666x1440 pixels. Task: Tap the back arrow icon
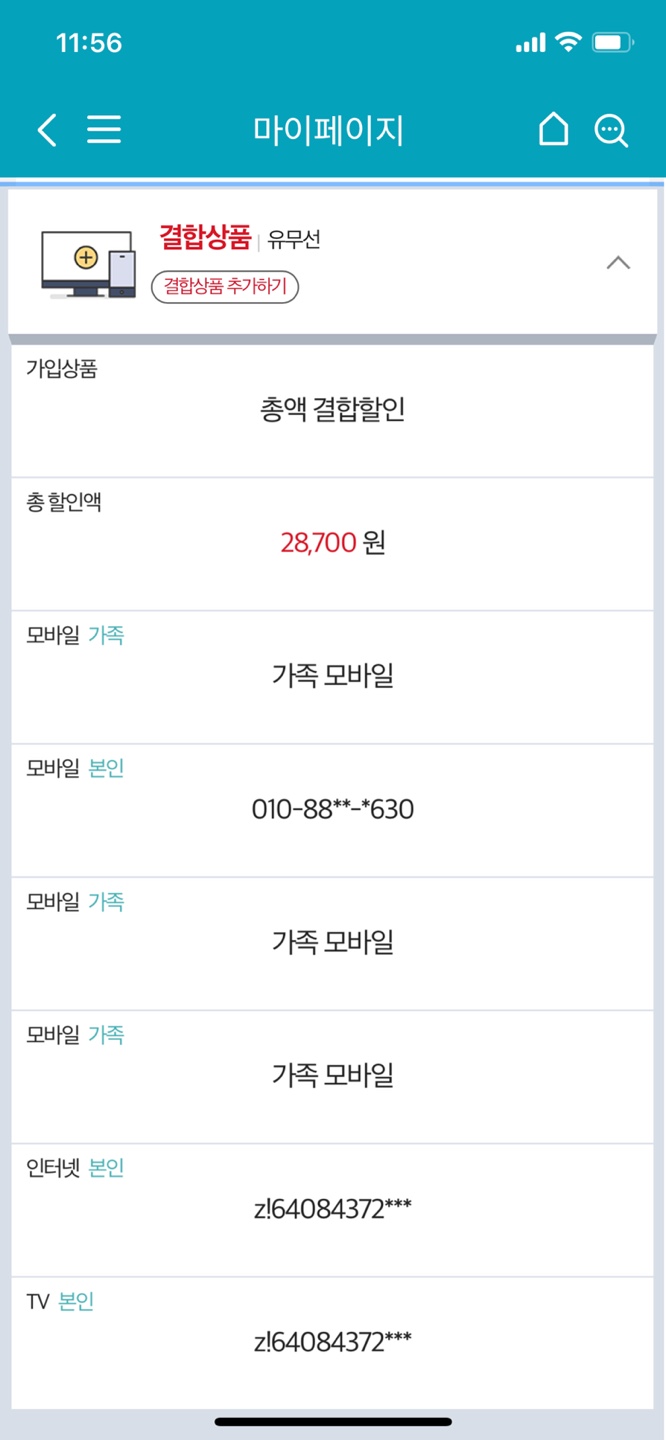click(47, 130)
